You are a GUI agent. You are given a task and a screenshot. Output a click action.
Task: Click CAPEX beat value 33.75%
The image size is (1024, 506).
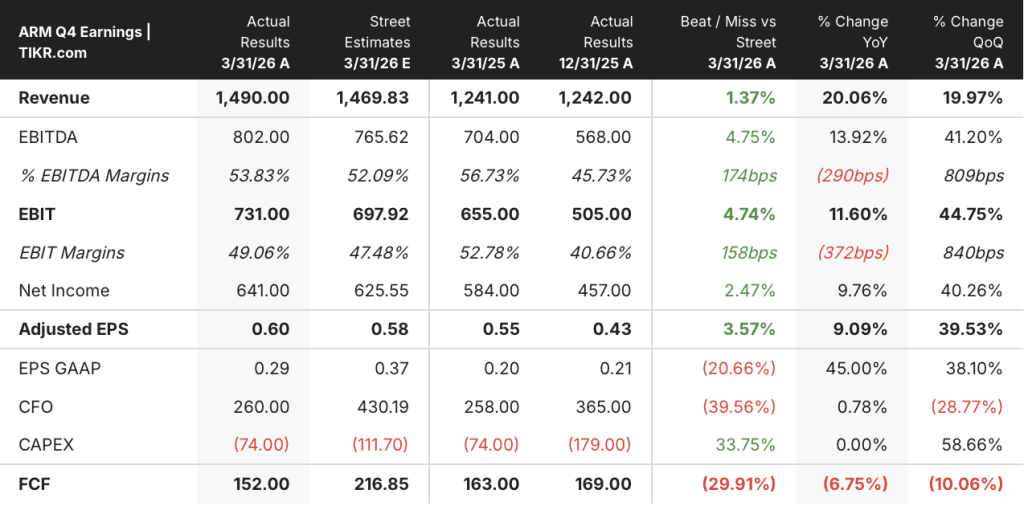(x=745, y=445)
